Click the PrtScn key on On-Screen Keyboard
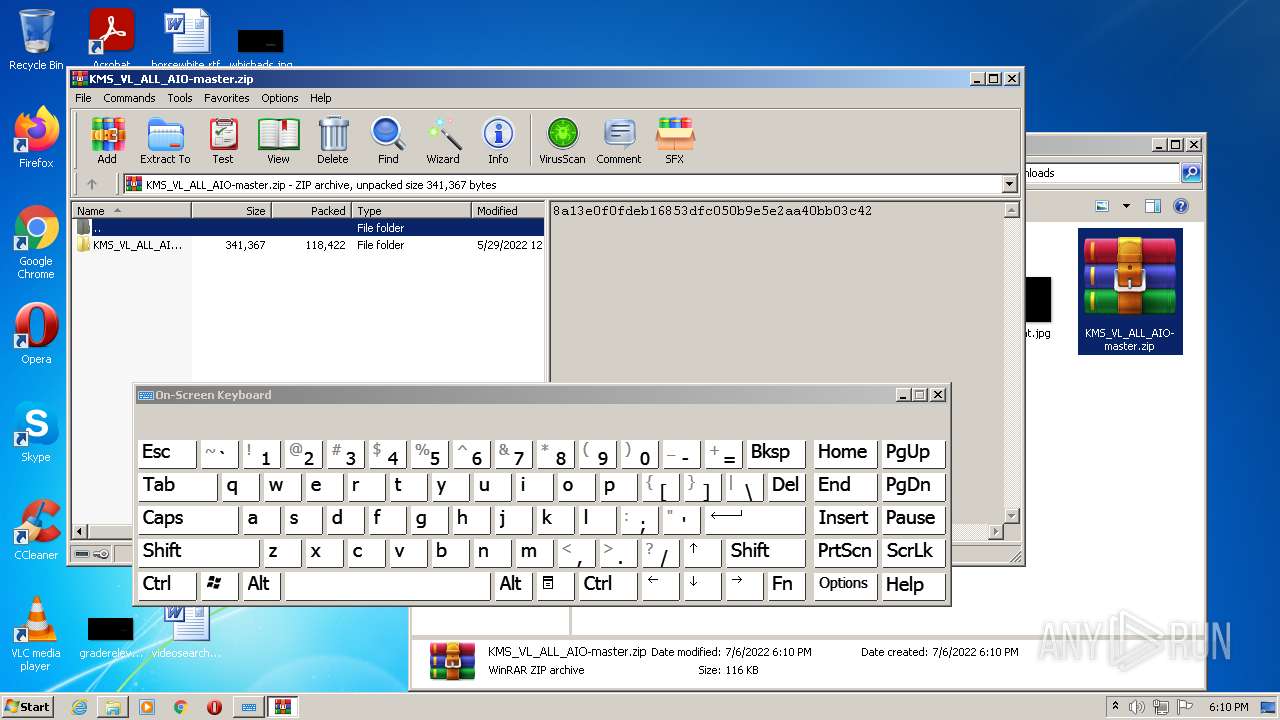This screenshot has height=720, width=1280. tap(845, 552)
